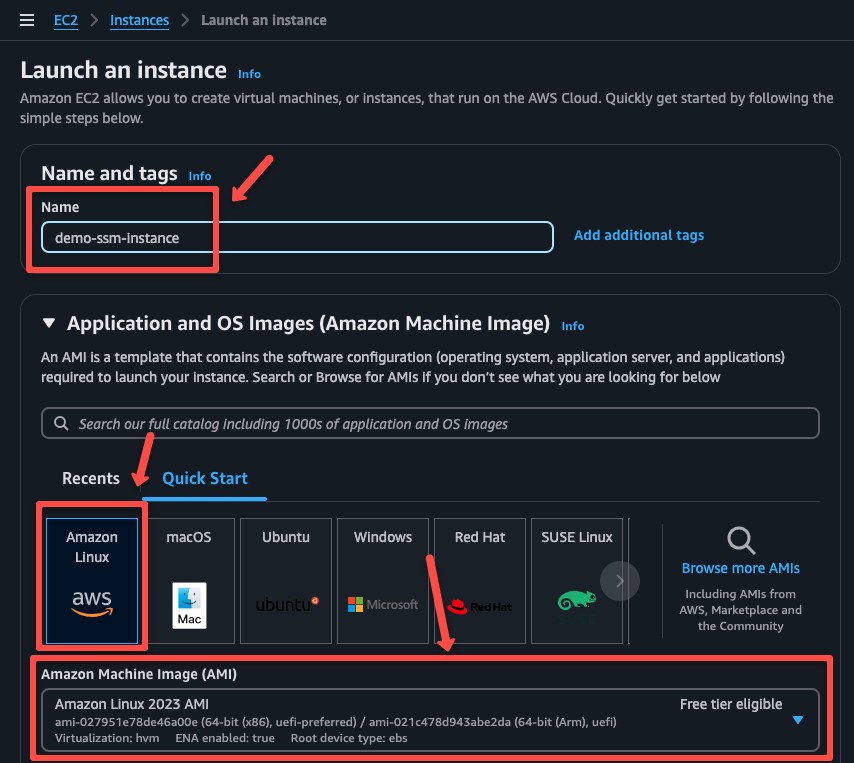Switch to the Quick Start tab

coord(205,478)
